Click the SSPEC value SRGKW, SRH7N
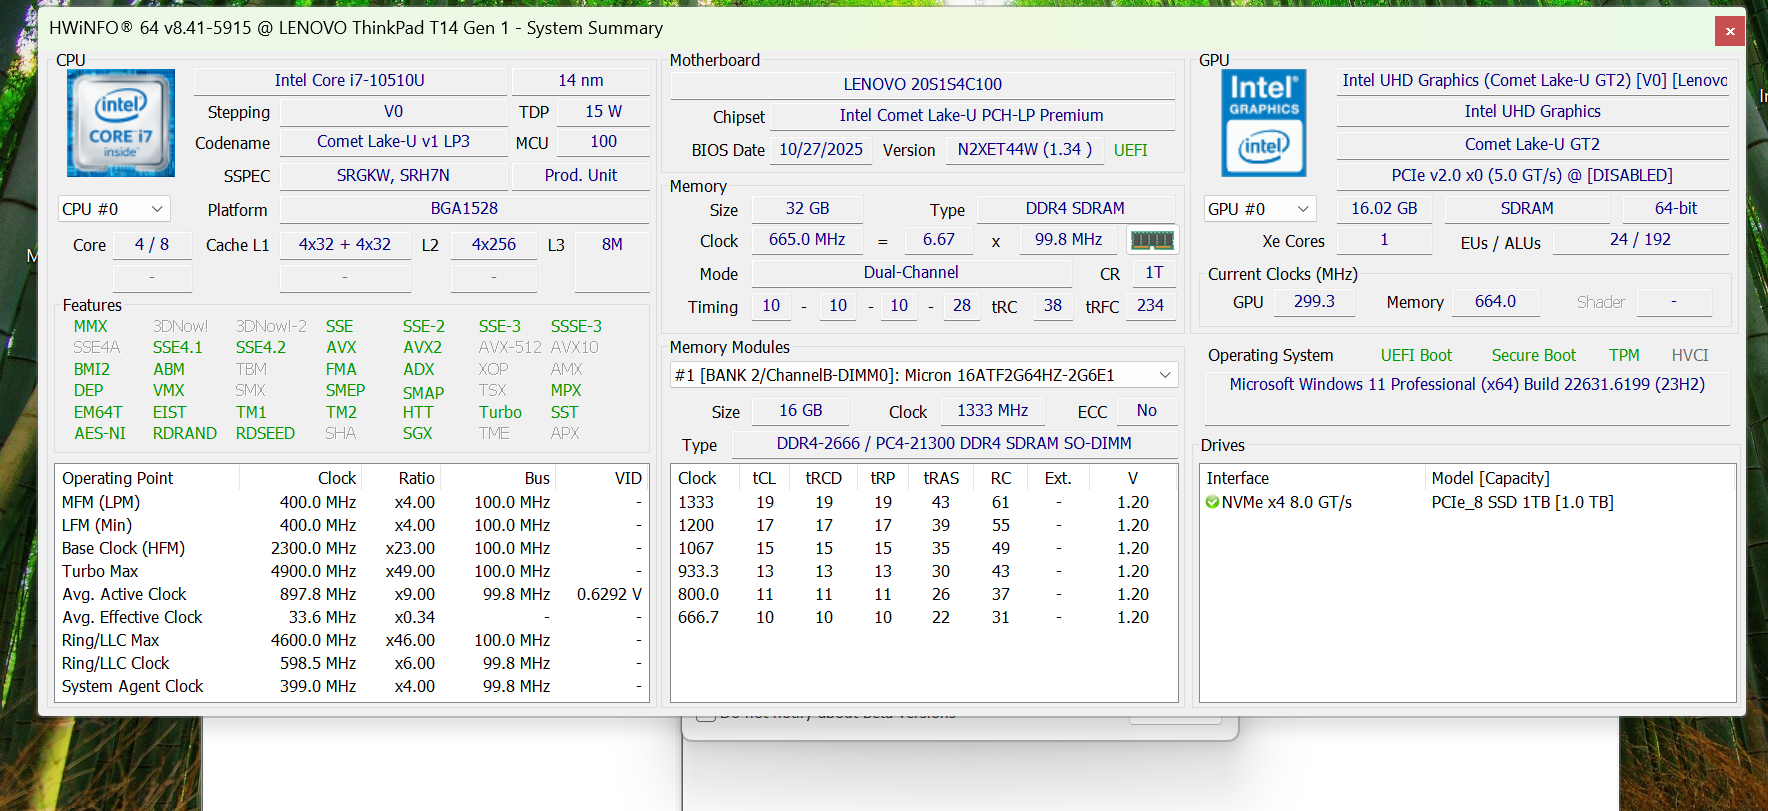Screen dimensions: 1768x811 [393, 175]
